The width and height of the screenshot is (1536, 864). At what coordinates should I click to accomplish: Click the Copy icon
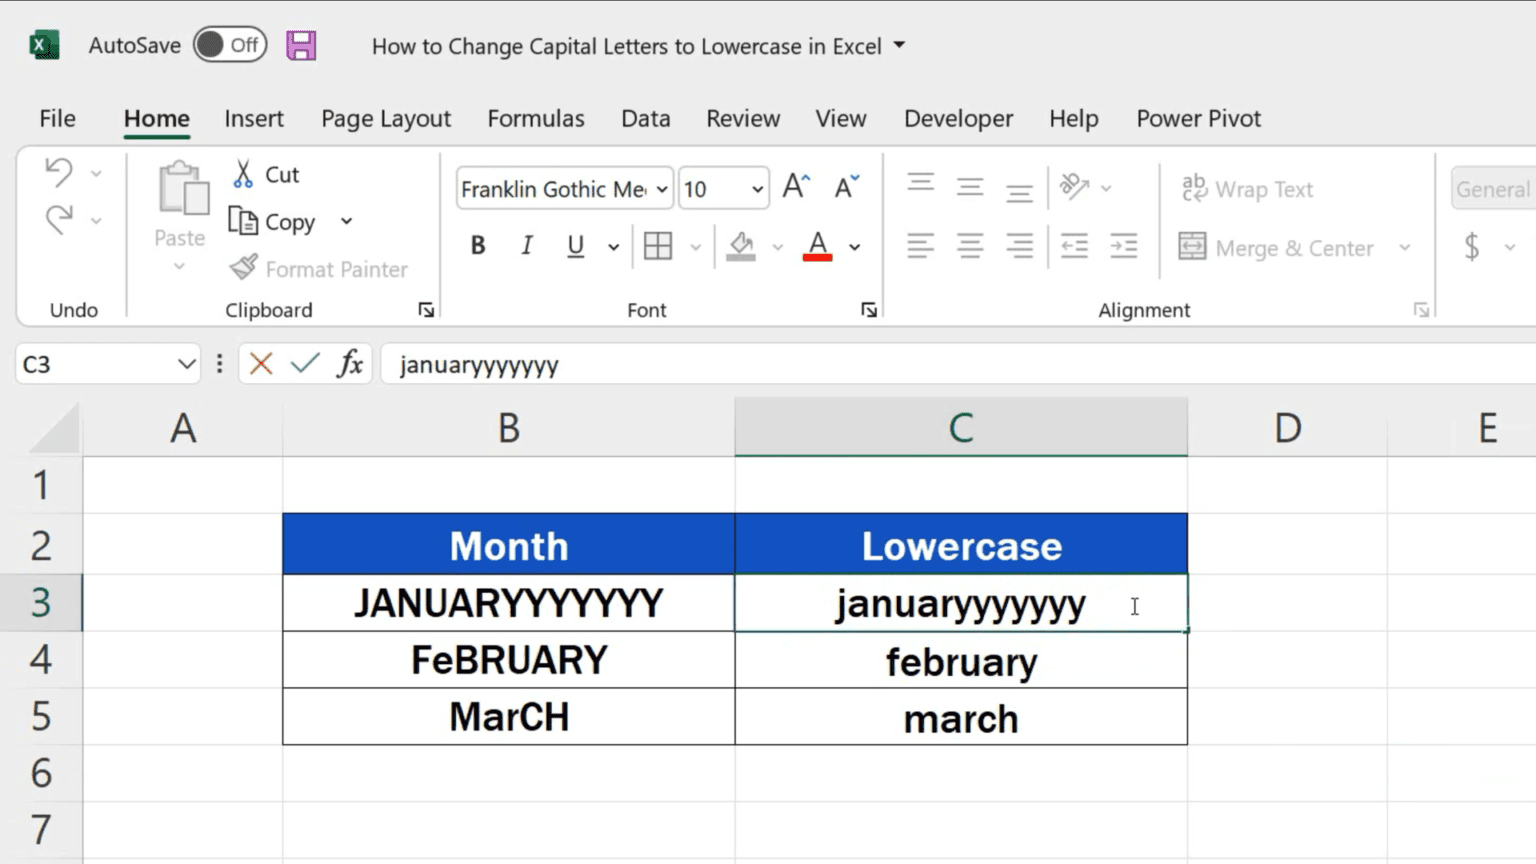pyautogui.click(x=245, y=221)
